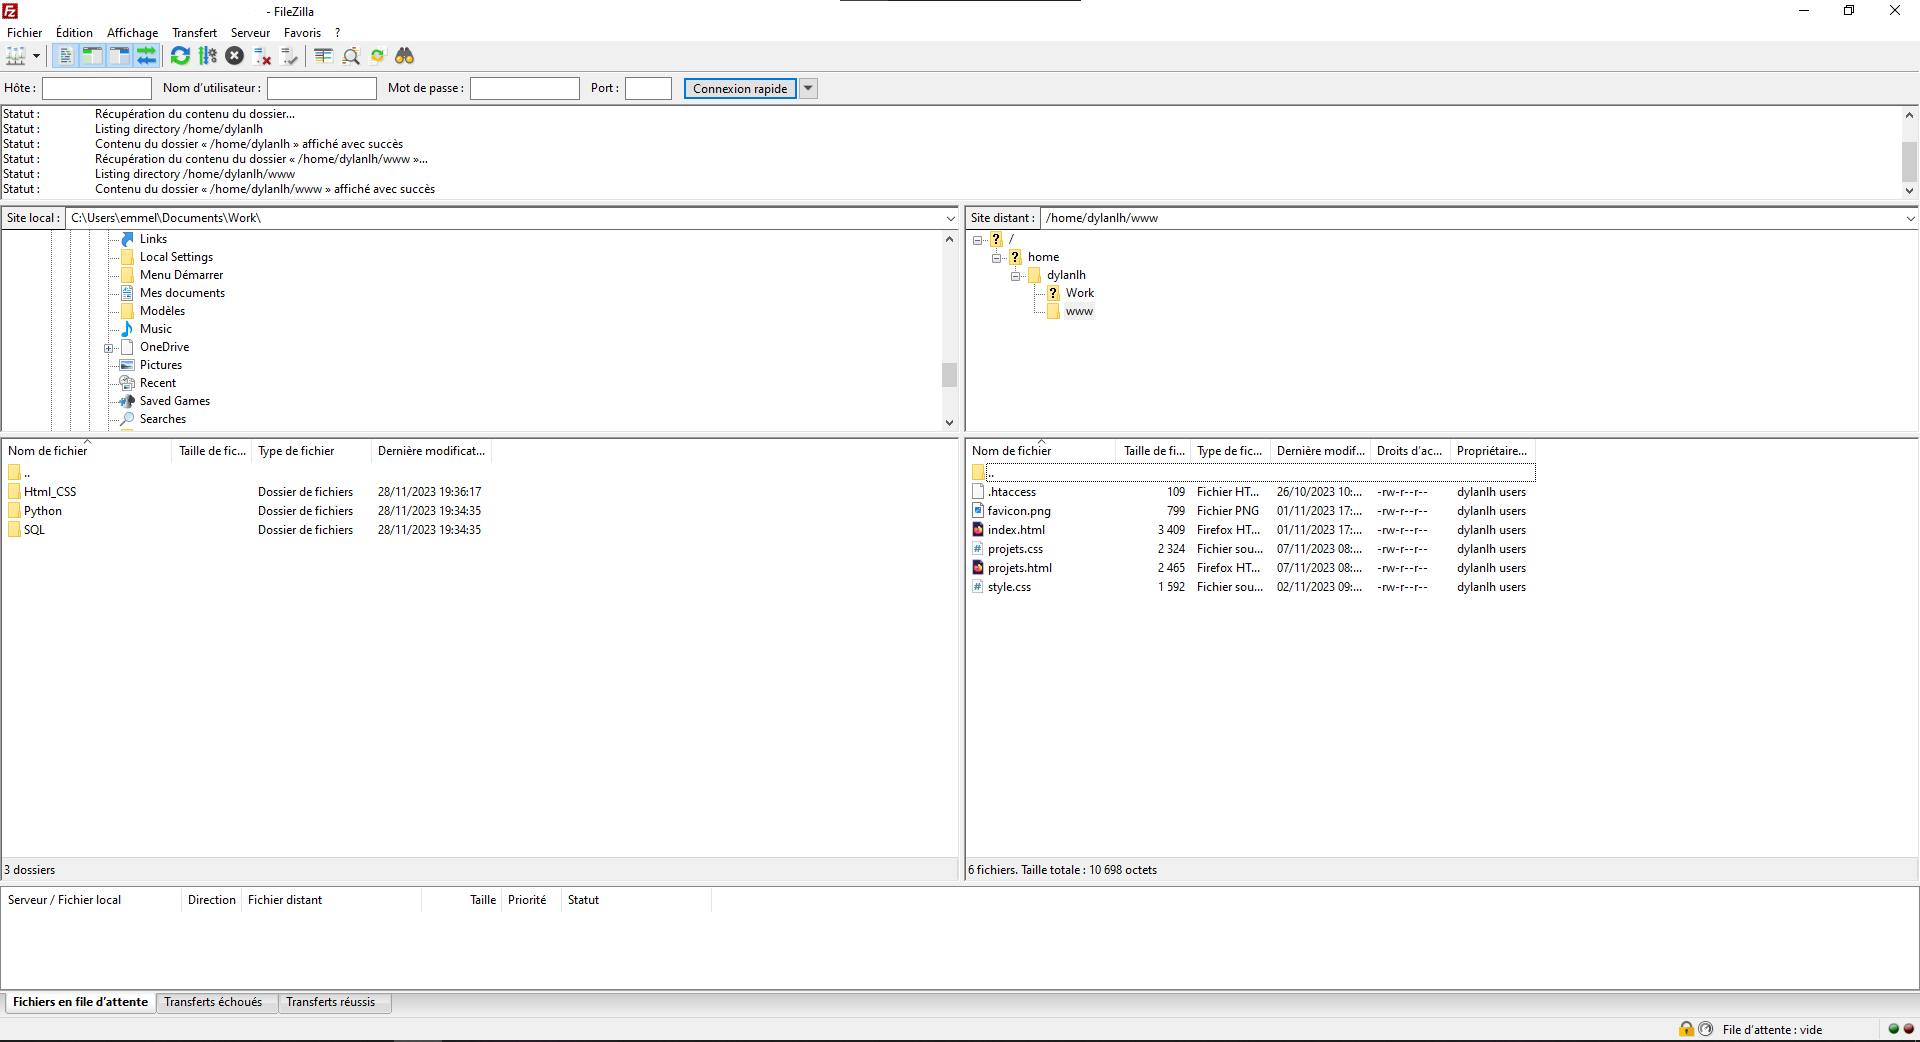Open the Site Manager
The image size is (1920, 1042).
click(16, 56)
